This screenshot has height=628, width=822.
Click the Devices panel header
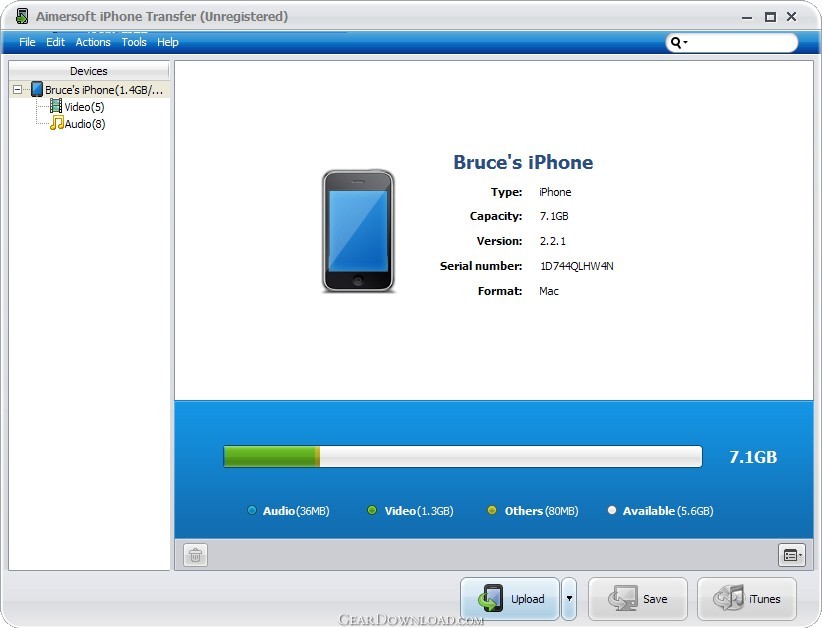point(89,71)
